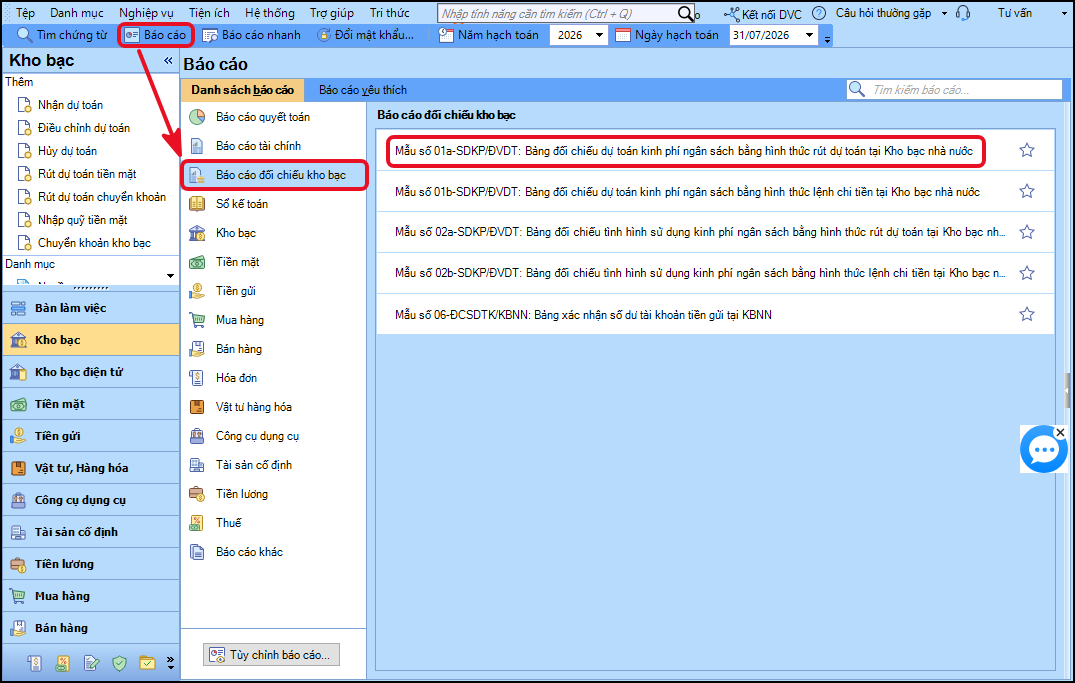The image size is (1075, 683).
Task: Open report Mẫu số 01a-SDKP/ĐVDT
Action: pos(684,151)
